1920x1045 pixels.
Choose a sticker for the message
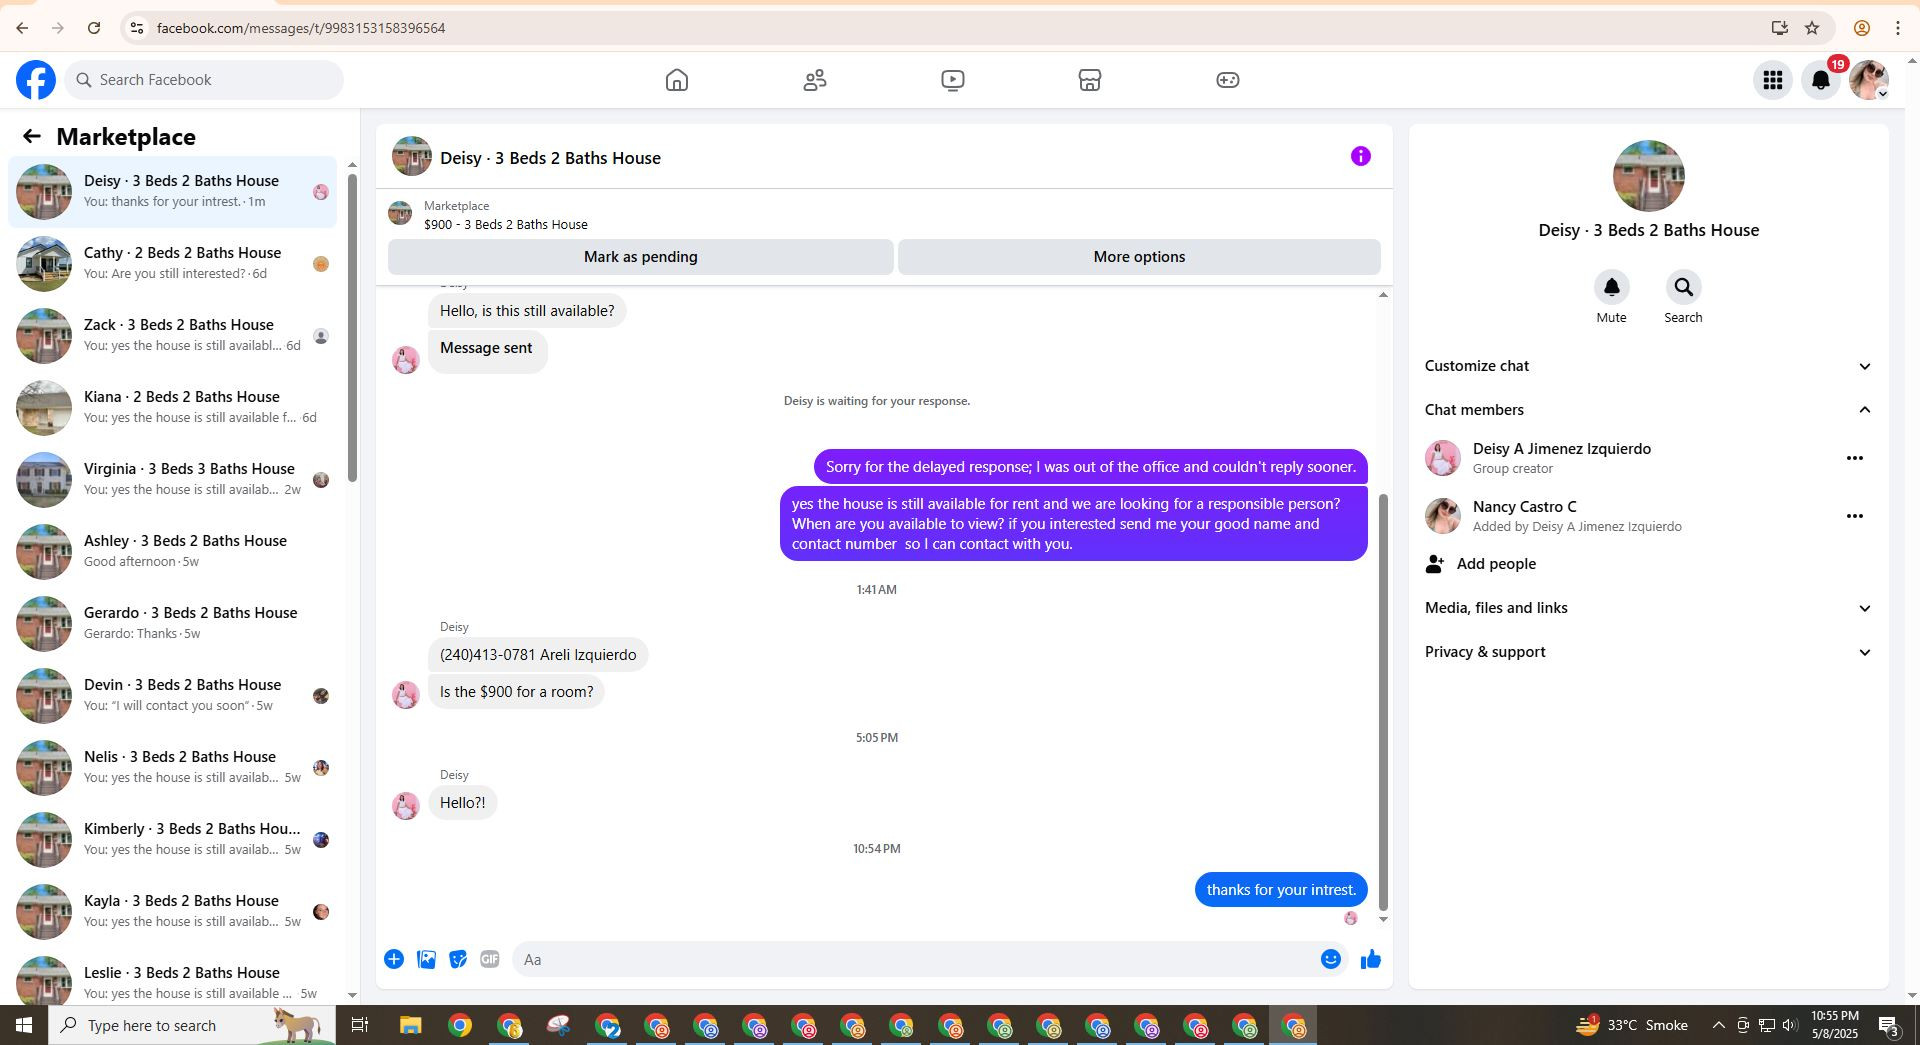point(458,960)
